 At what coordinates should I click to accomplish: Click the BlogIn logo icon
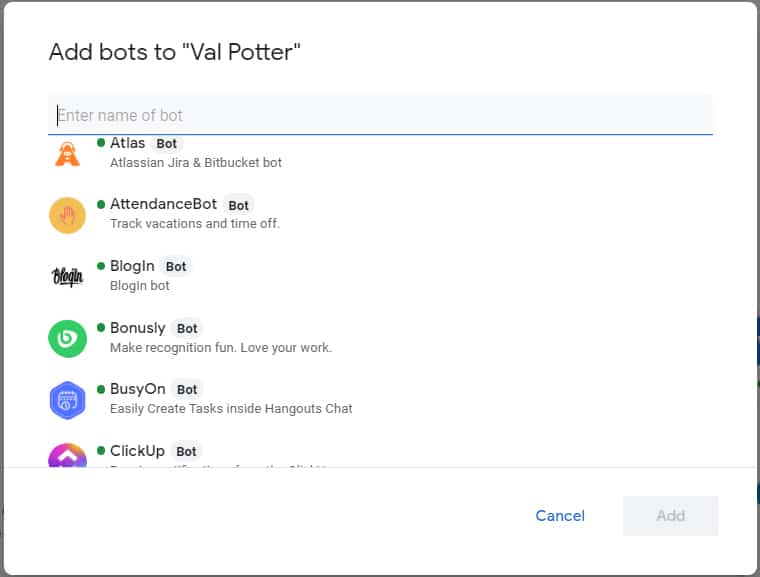68,276
